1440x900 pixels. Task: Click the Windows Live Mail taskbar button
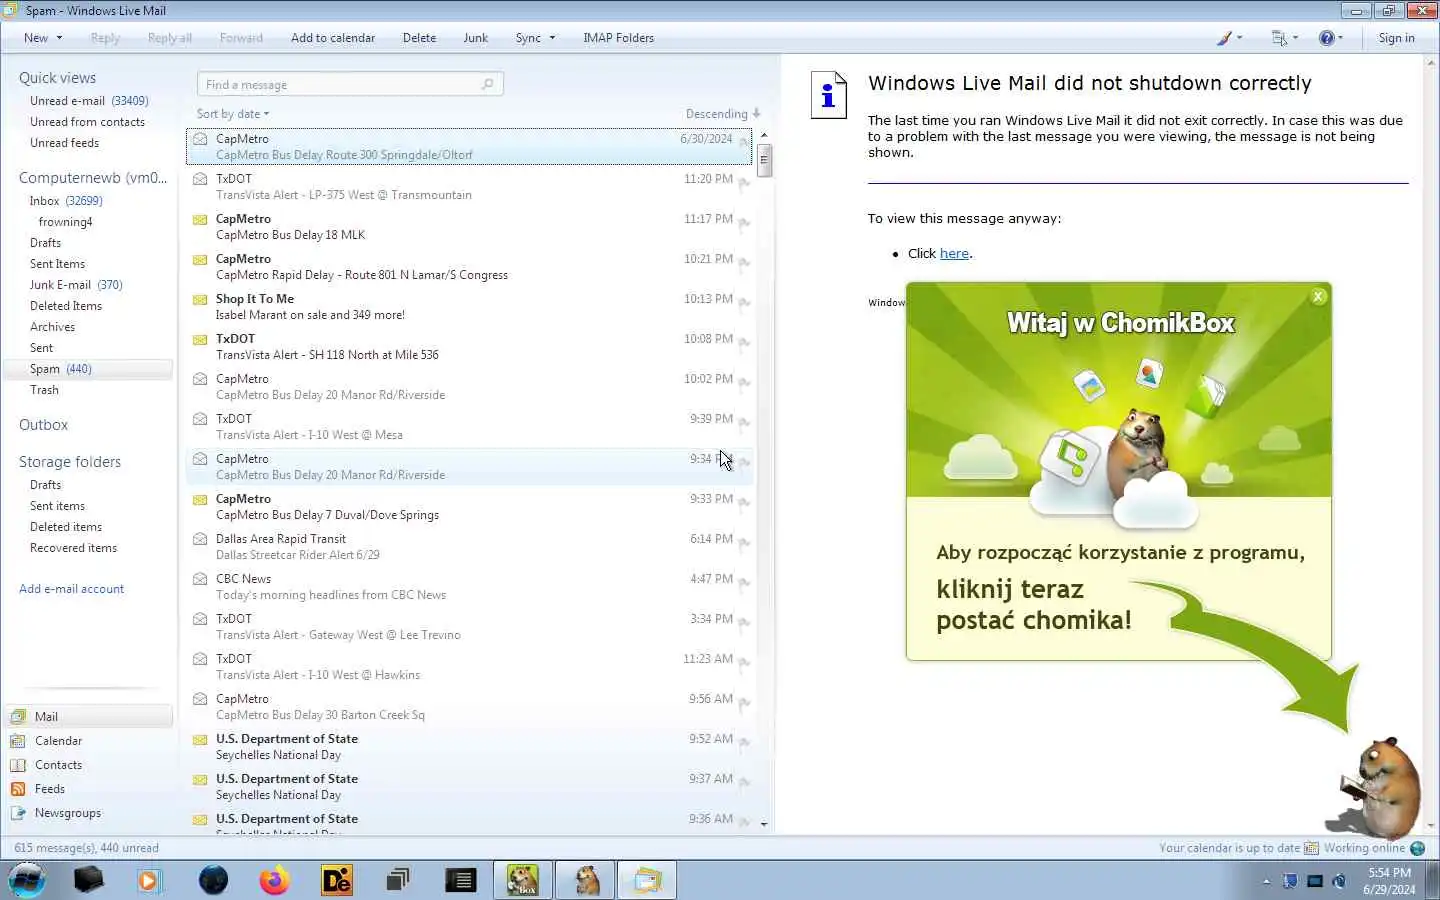click(x=647, y=880)
